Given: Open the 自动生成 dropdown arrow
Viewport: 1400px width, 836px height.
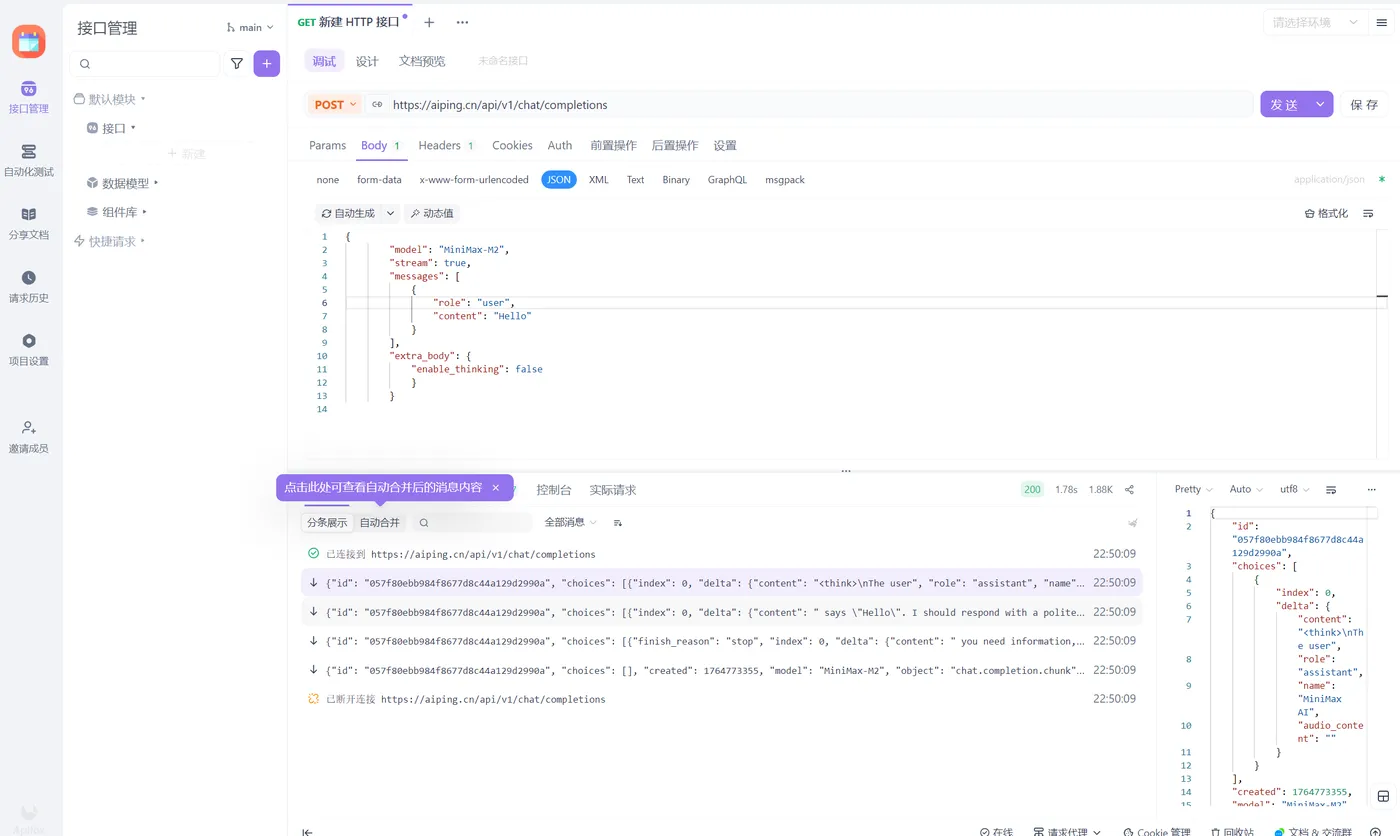Looking at the screenshot, I should (390, 213).
